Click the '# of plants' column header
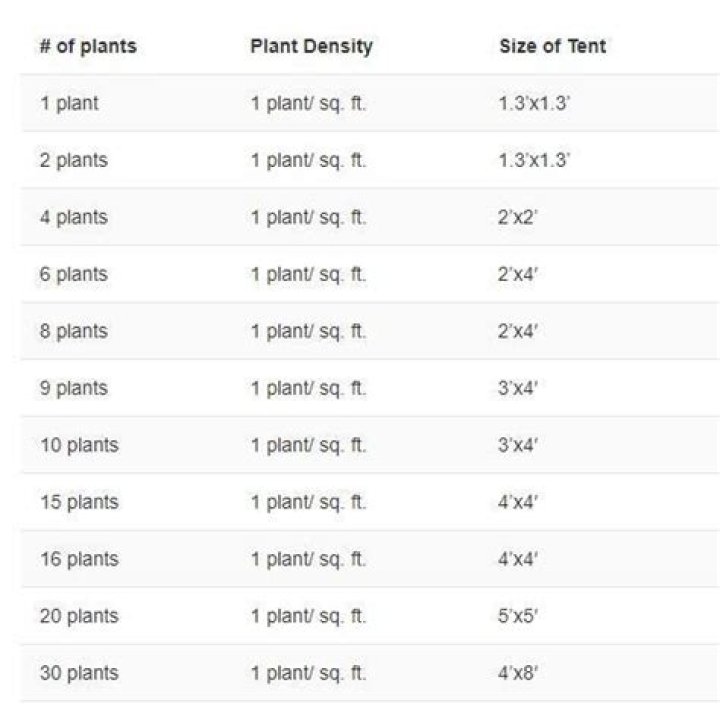Viewport: 720px width, 706px height. click(x=88, y=47)
